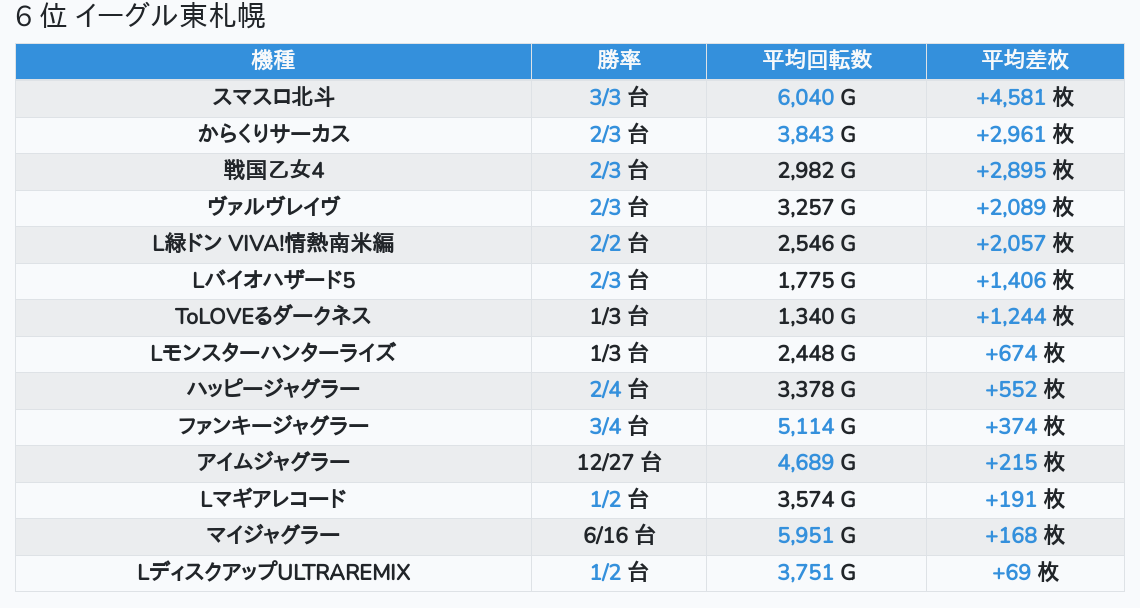Click the 平均差枚 column header
1140x608 pixels.
[x=1024, y=60]
